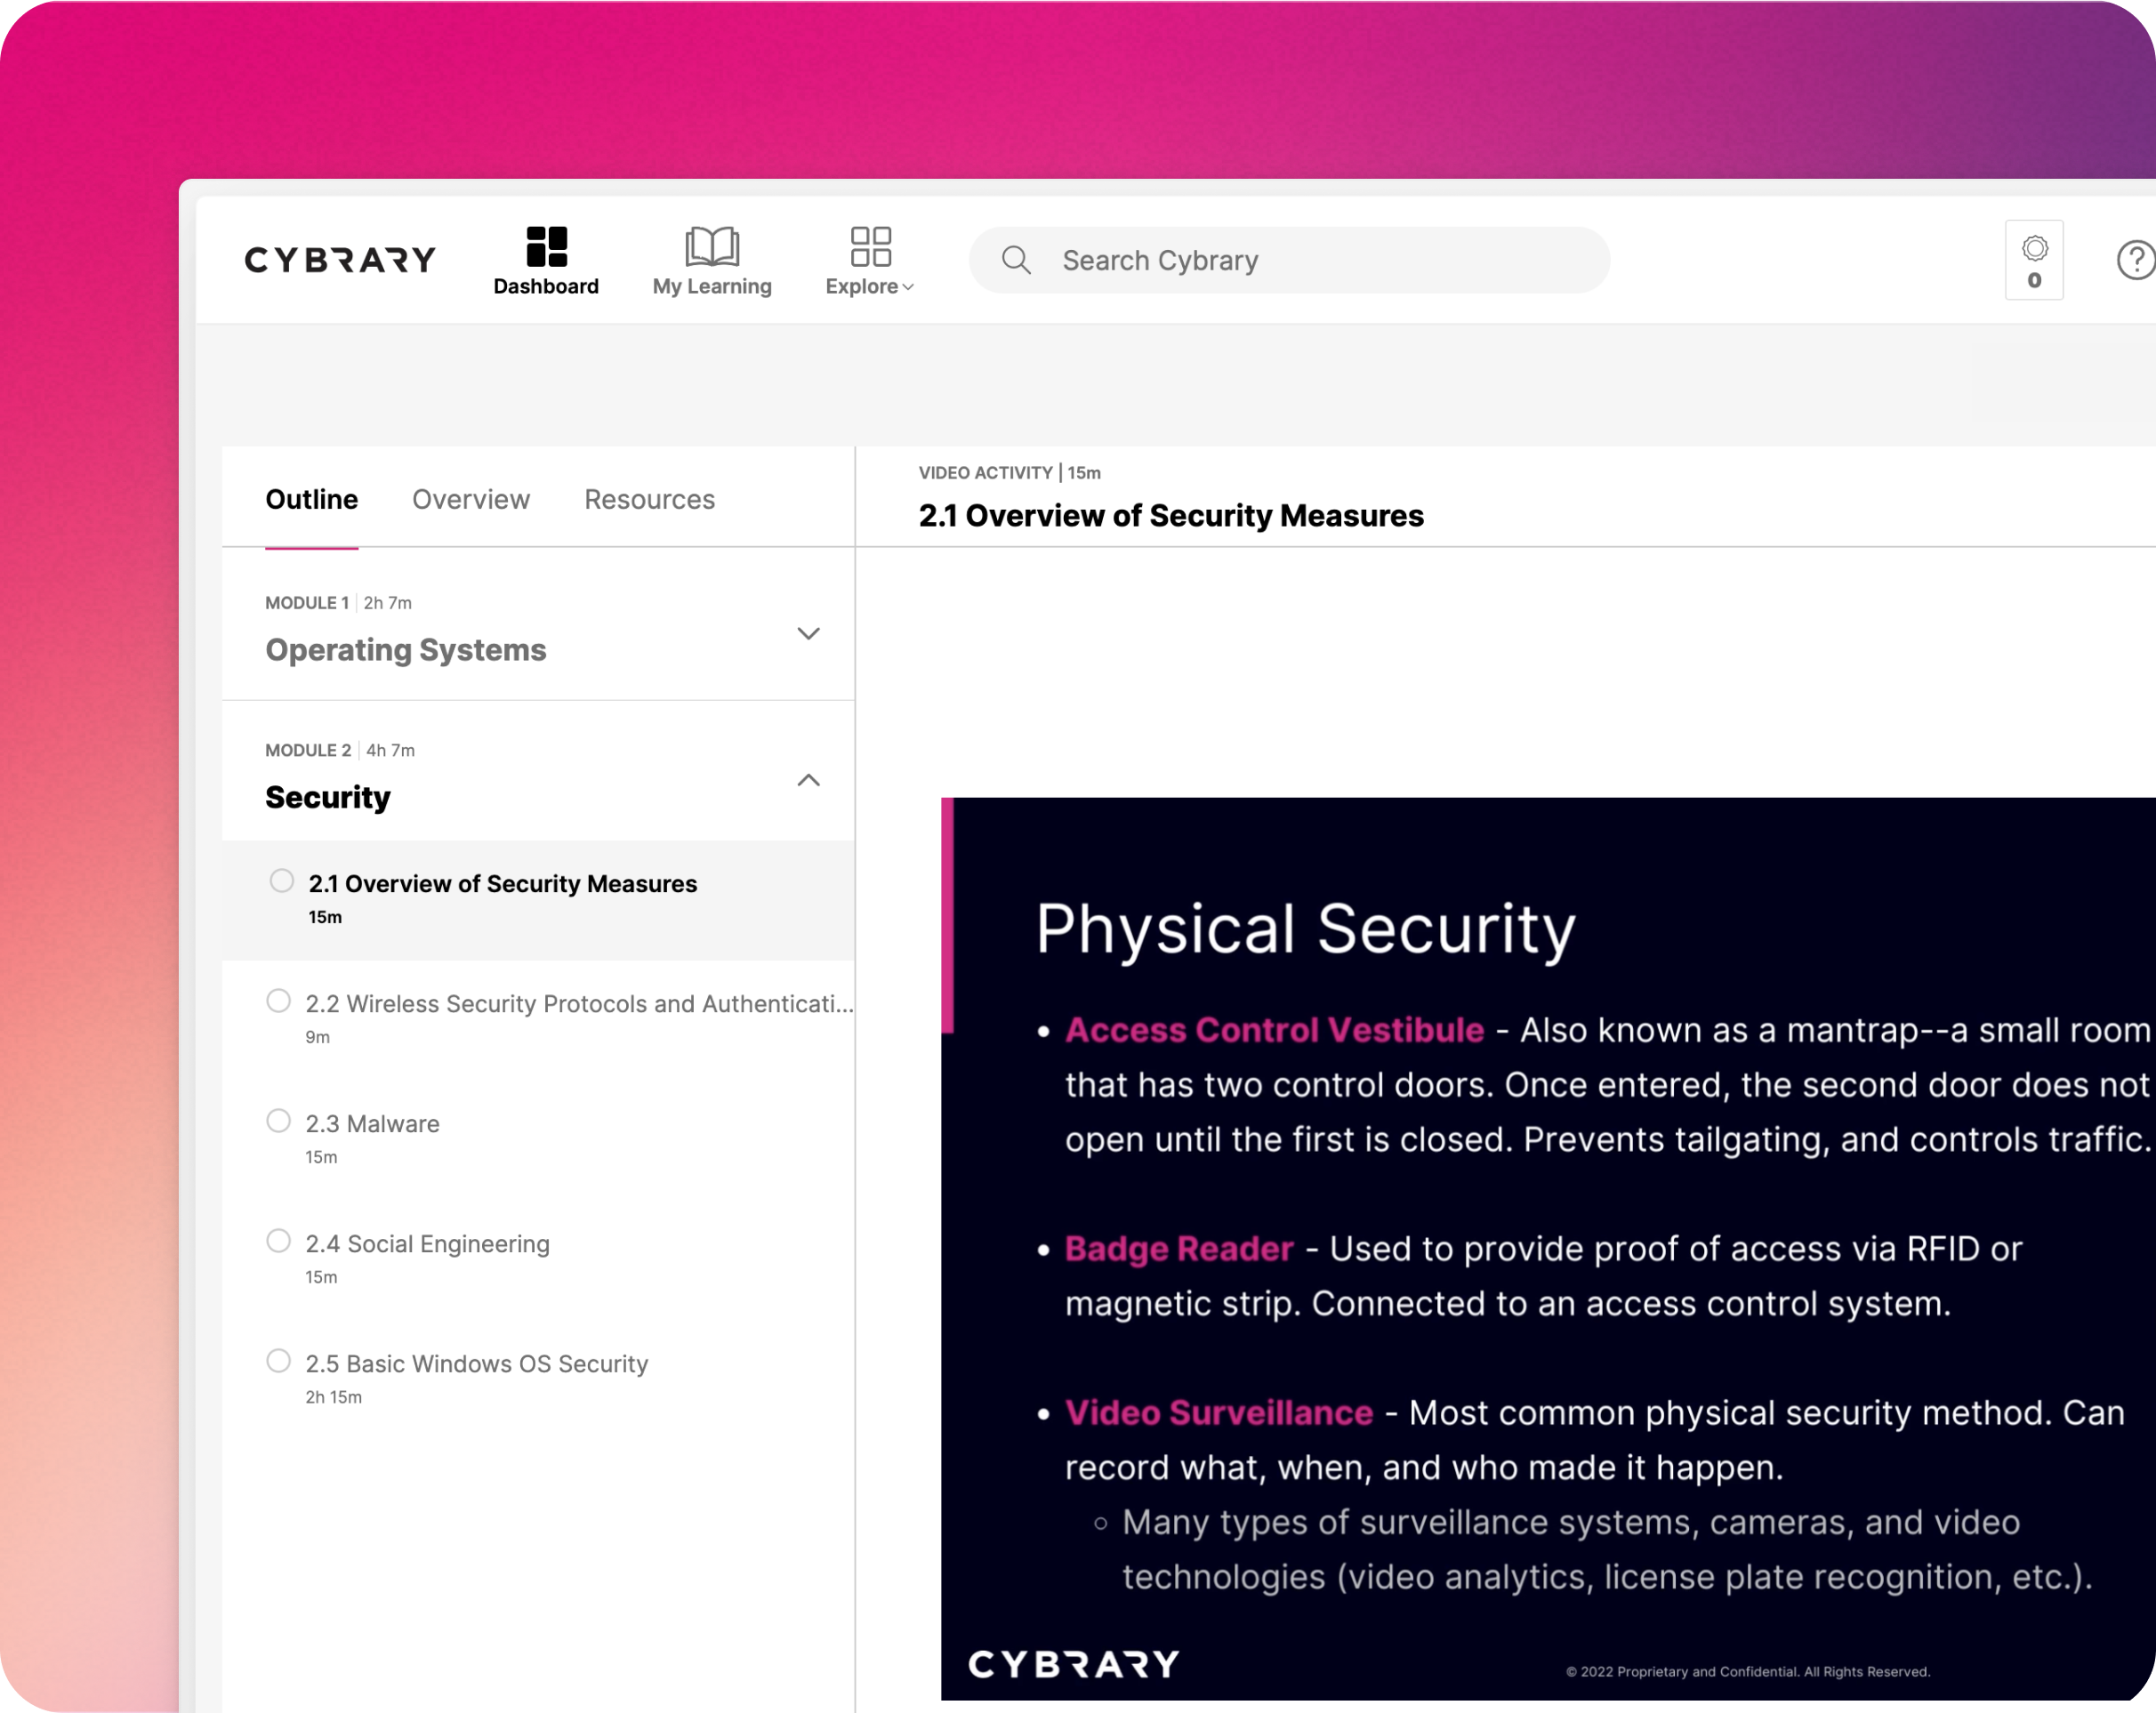Image resolution: width=2156 pixels, height=1713 pixels.
Task: Open the Explore dropdown arrow
Action: [908, 288]
